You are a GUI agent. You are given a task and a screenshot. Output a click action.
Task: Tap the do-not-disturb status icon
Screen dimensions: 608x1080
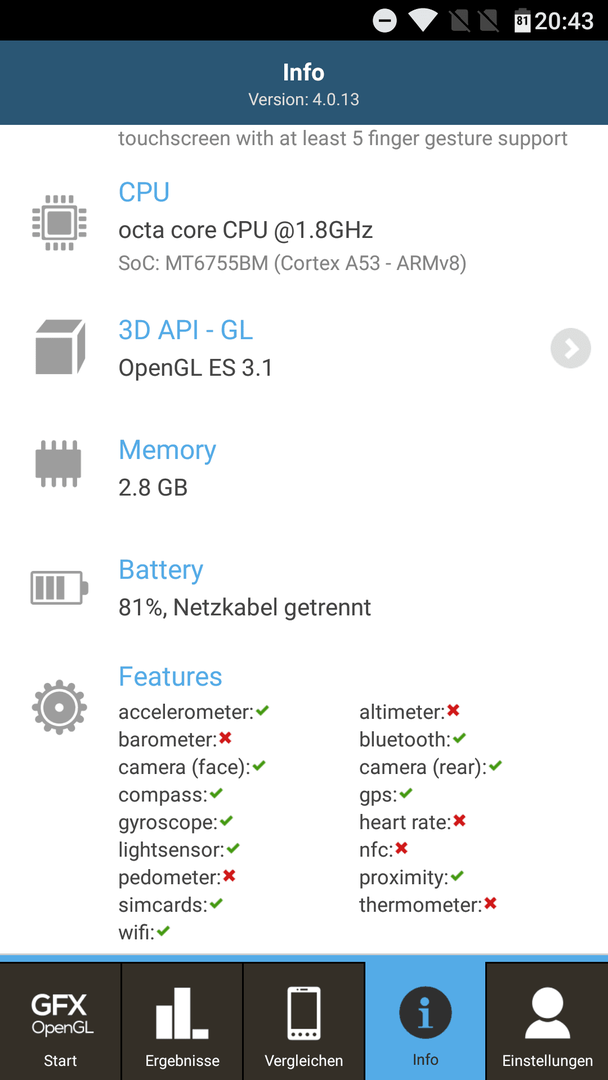pyautogui.click(x=385, y=21)
